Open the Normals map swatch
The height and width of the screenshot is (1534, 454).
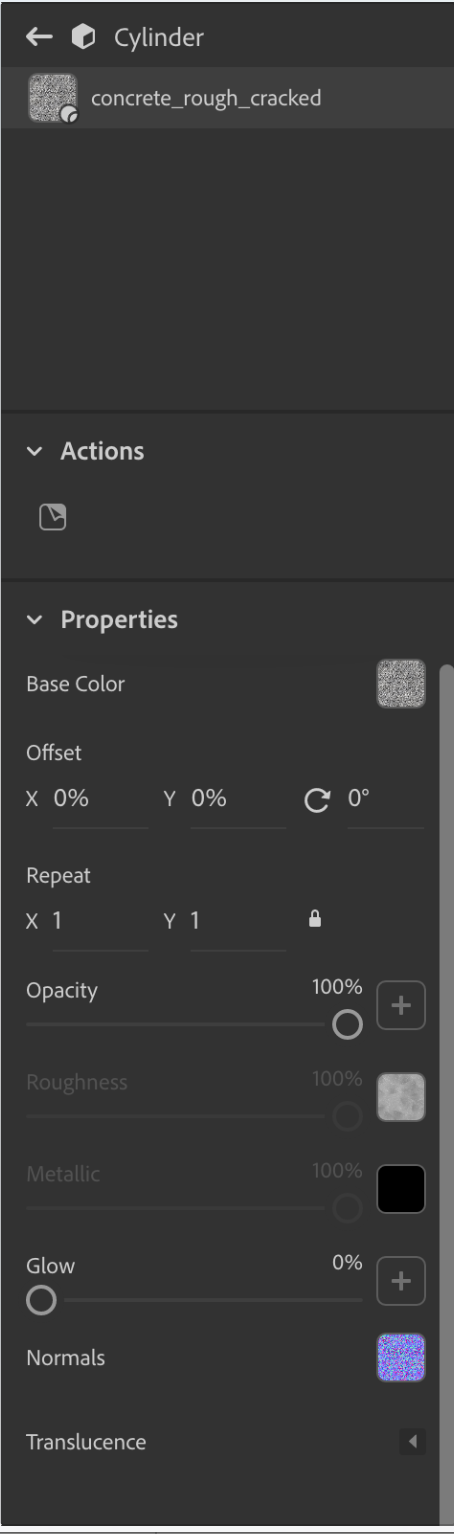tap(401, 1357)
